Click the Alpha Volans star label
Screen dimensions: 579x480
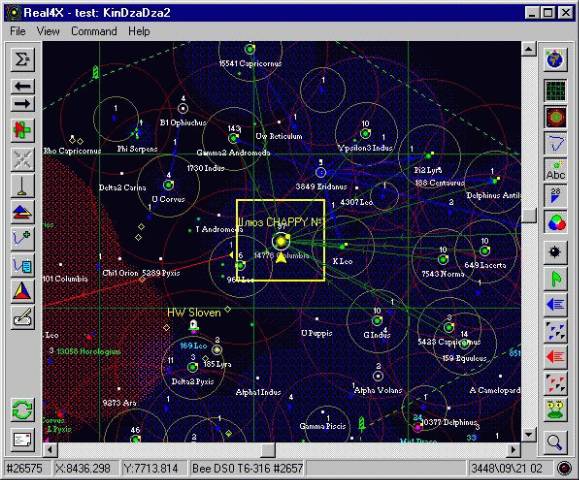coord(378,390)
